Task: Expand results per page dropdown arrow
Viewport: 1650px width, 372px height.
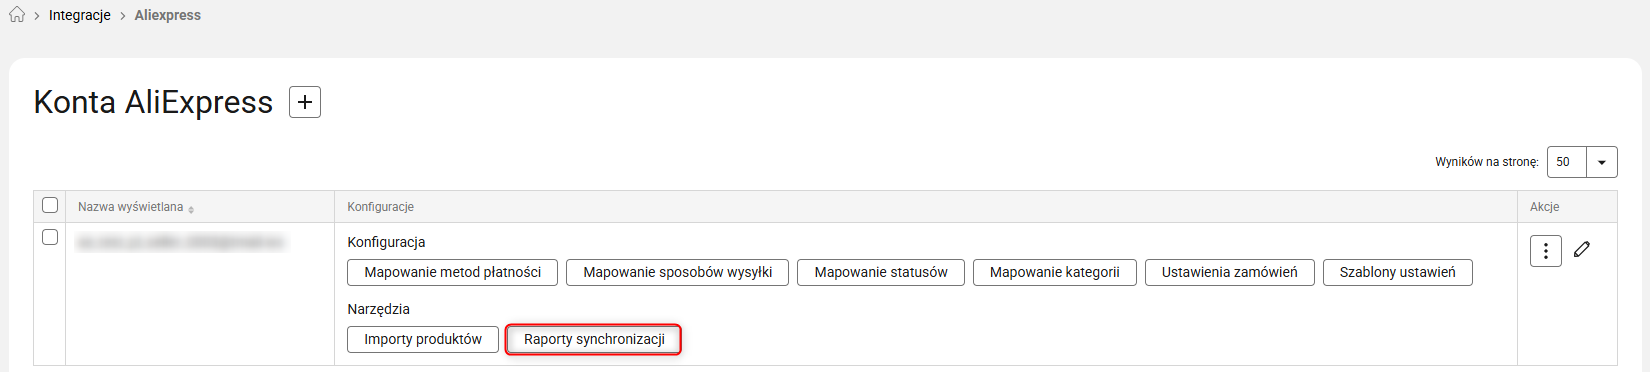Action: [x=1602, y=162]
